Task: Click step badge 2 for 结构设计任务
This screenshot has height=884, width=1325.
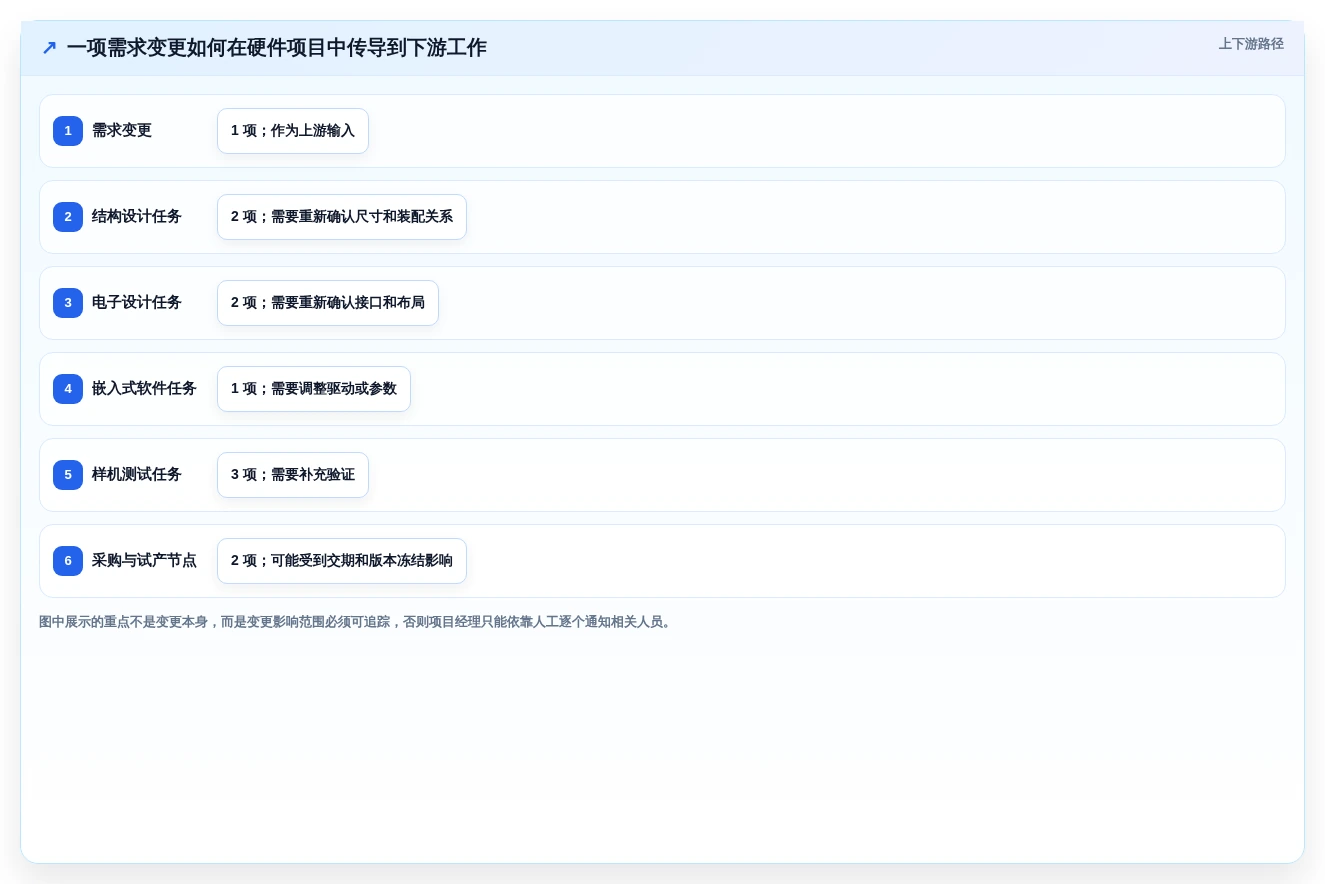Action: (68, 217)
